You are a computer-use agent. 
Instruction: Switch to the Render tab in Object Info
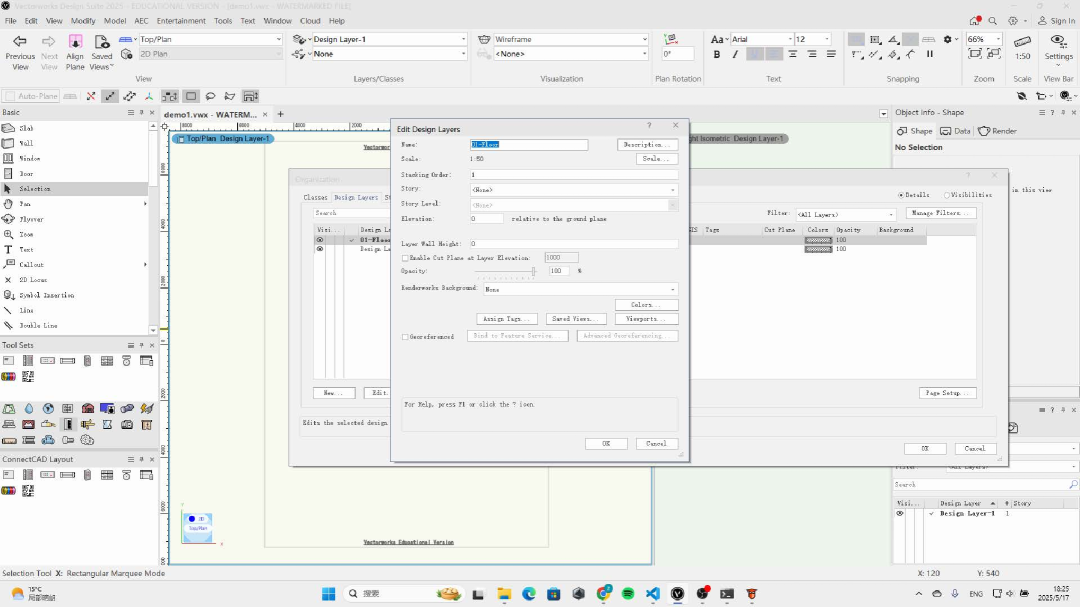click(998, 131)
